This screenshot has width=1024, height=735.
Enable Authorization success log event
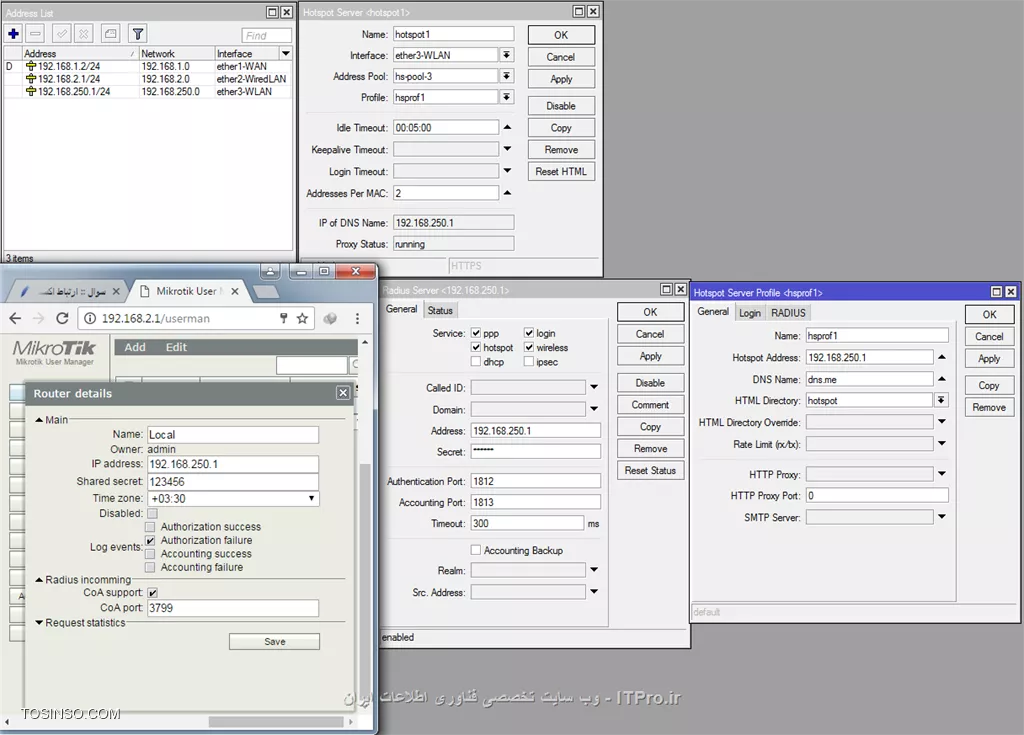150,527
